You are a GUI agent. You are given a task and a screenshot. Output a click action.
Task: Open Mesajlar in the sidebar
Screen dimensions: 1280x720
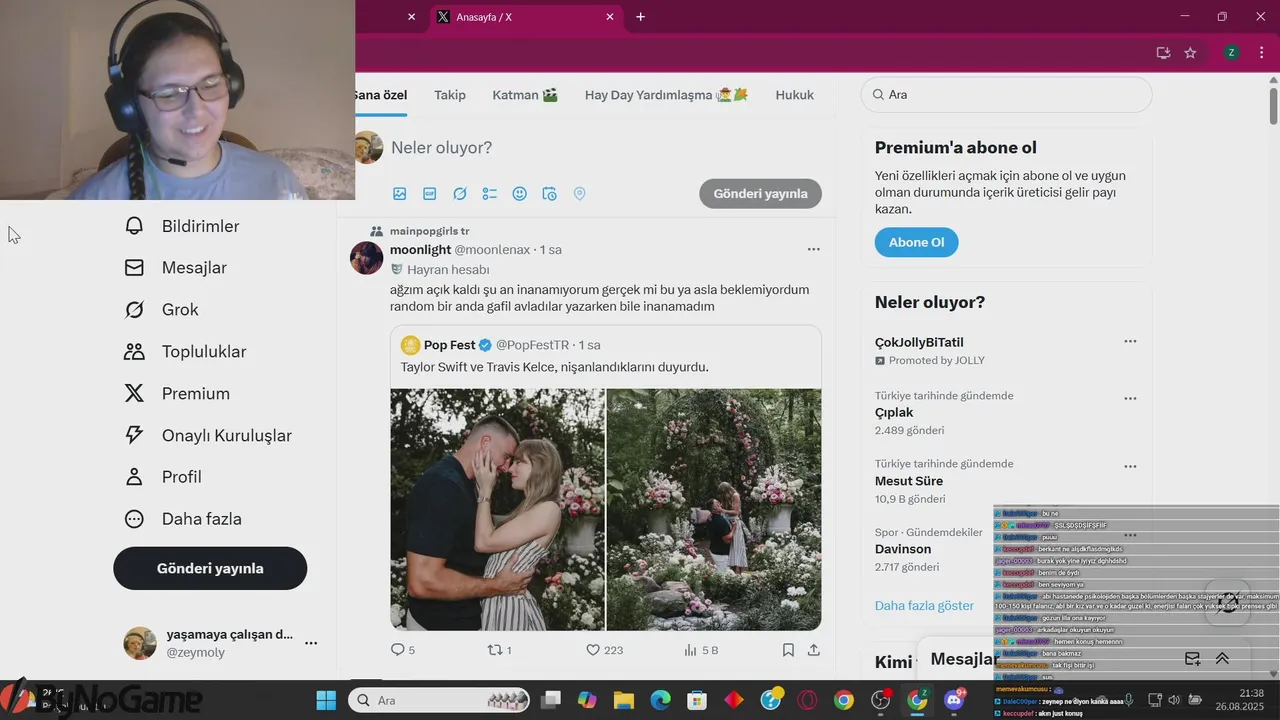176,268
